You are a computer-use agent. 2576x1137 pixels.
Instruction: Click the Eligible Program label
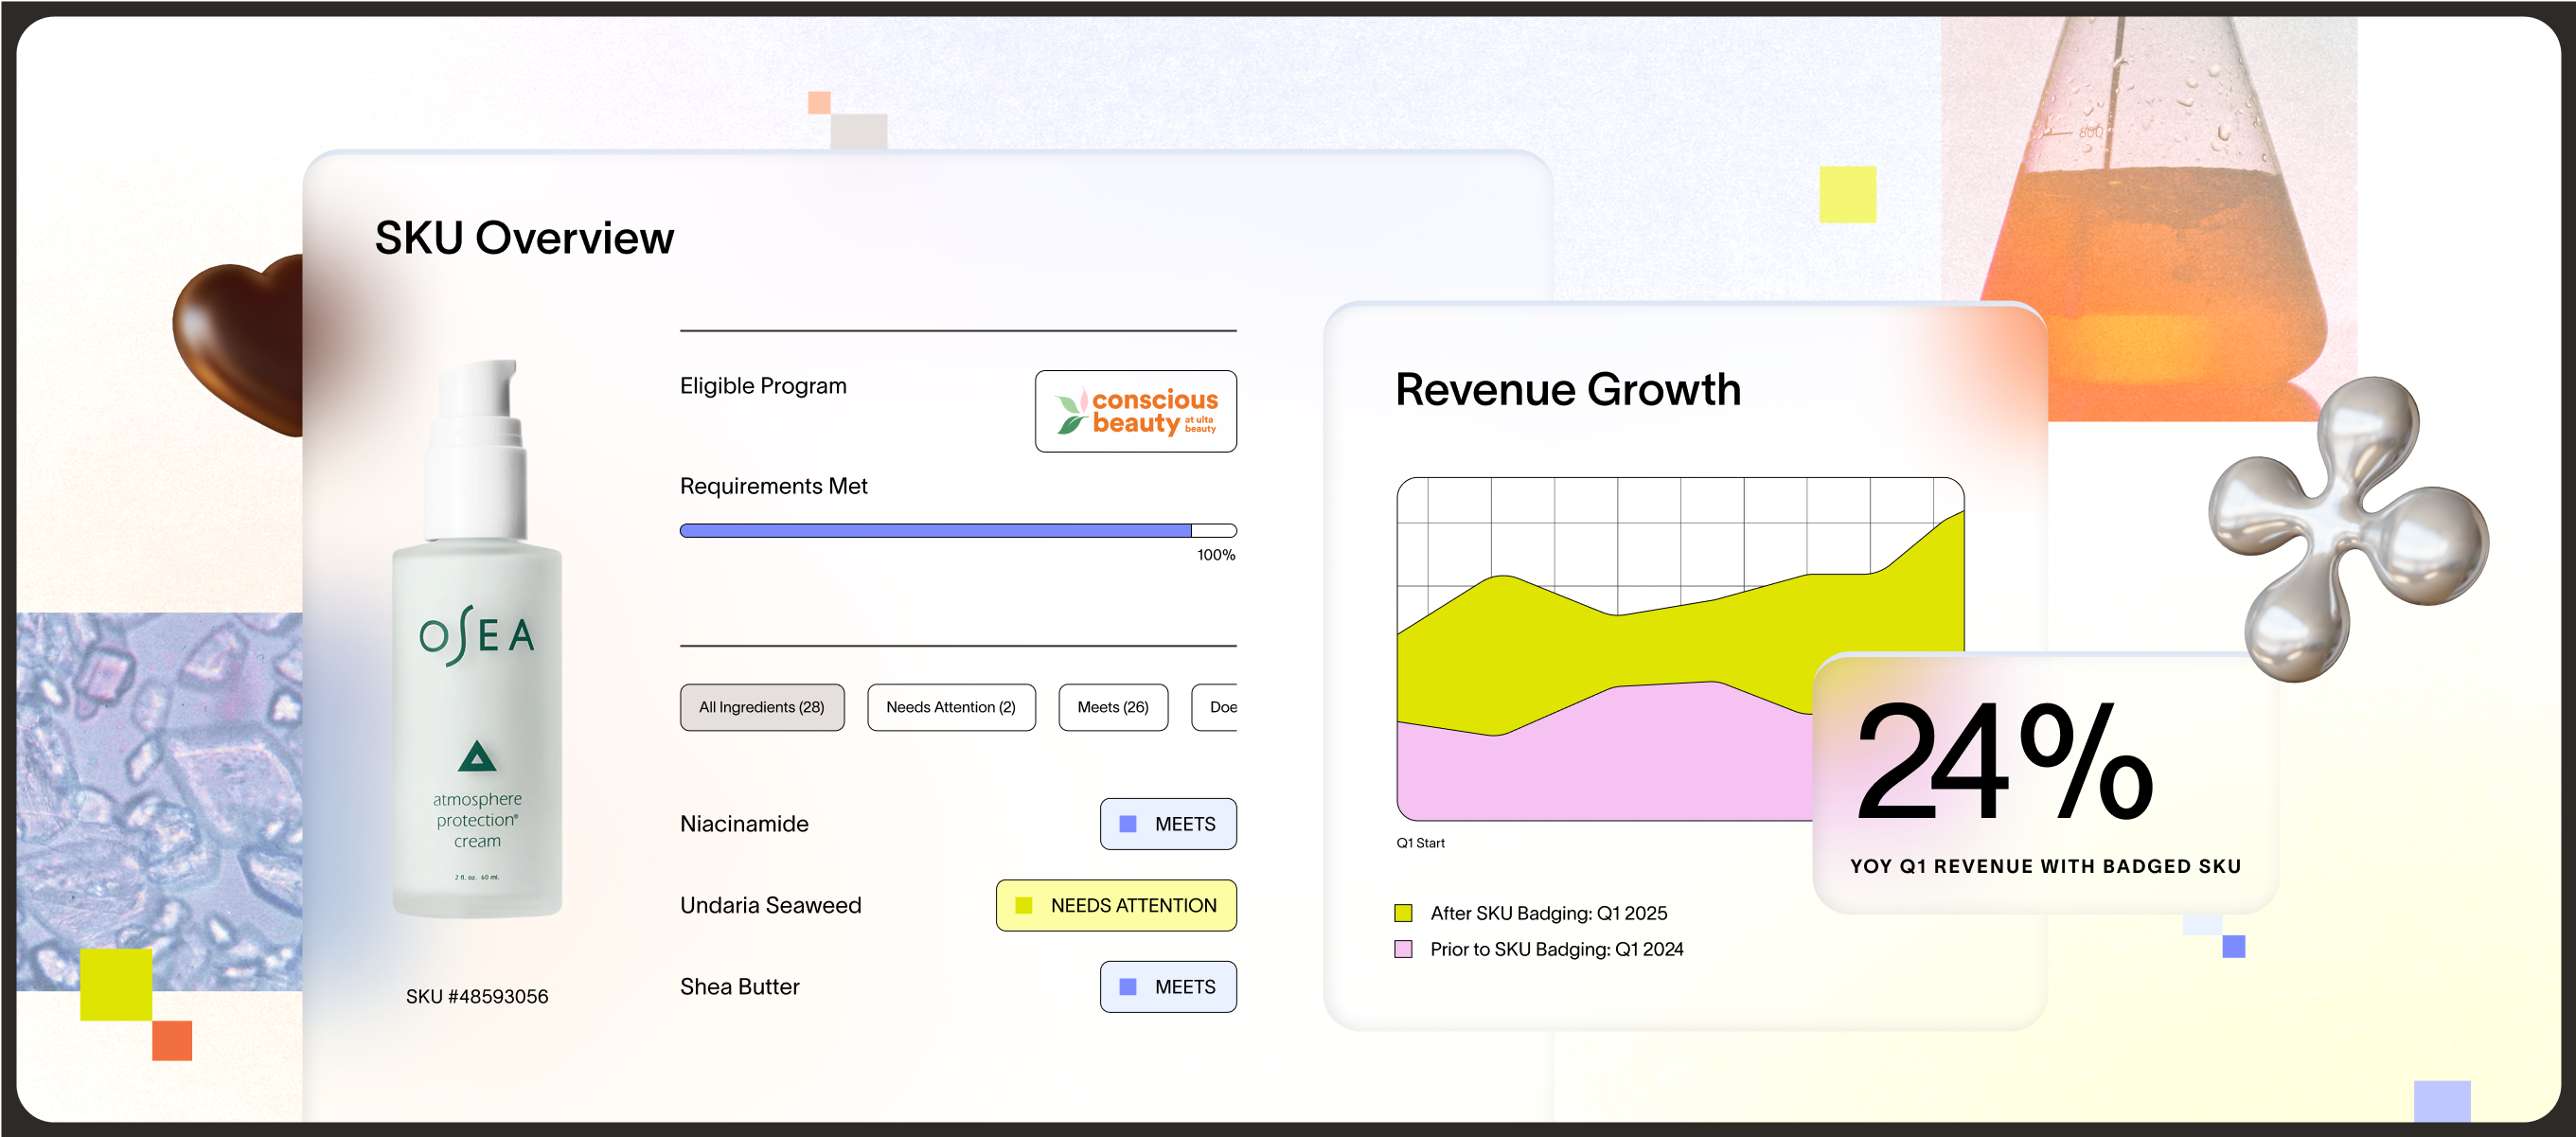(x=763, y=386)
